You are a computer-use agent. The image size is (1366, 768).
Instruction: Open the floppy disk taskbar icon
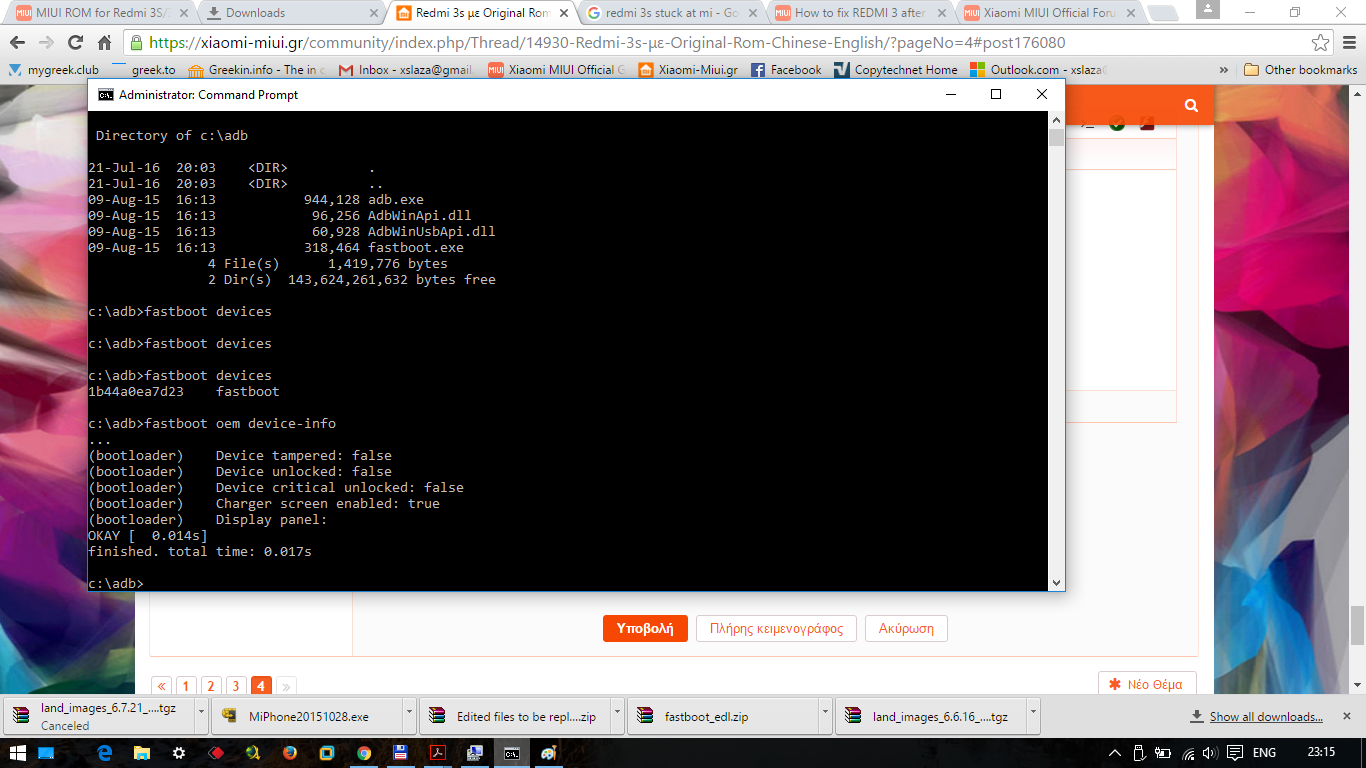point(401,752)
